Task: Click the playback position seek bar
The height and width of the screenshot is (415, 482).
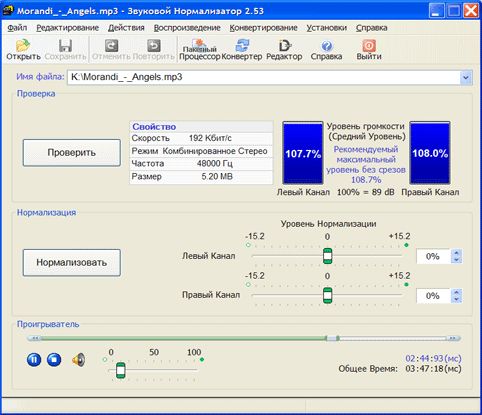Action: tap(244, 338)
